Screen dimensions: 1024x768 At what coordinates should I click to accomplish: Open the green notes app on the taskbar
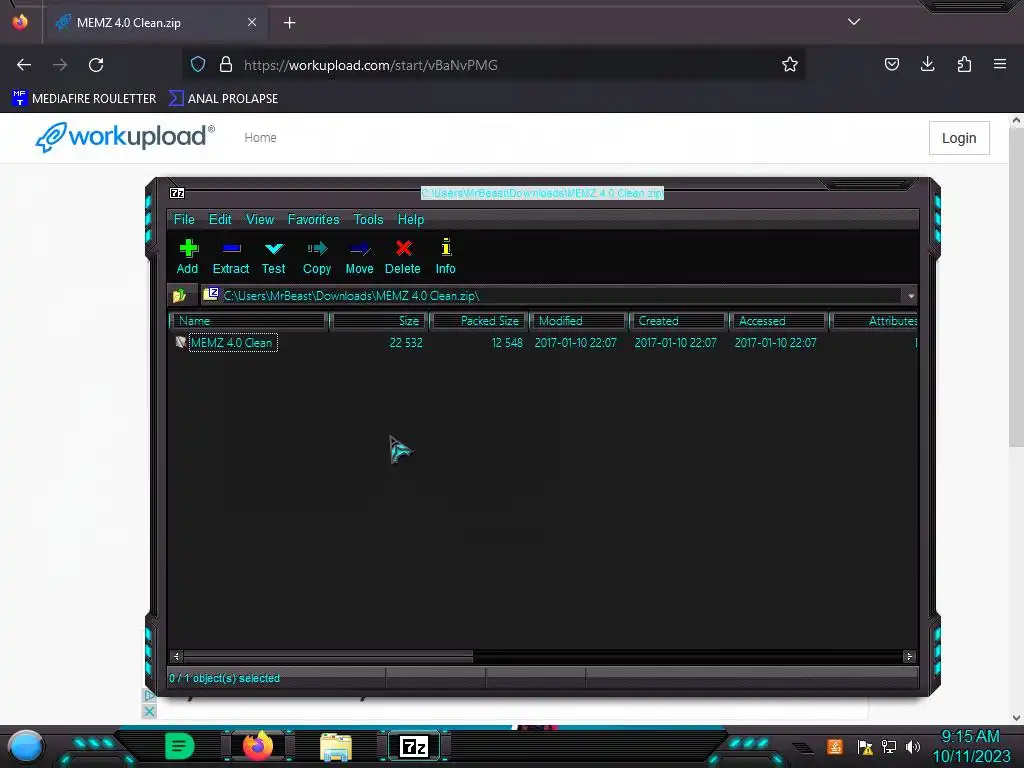pos(179,746)
